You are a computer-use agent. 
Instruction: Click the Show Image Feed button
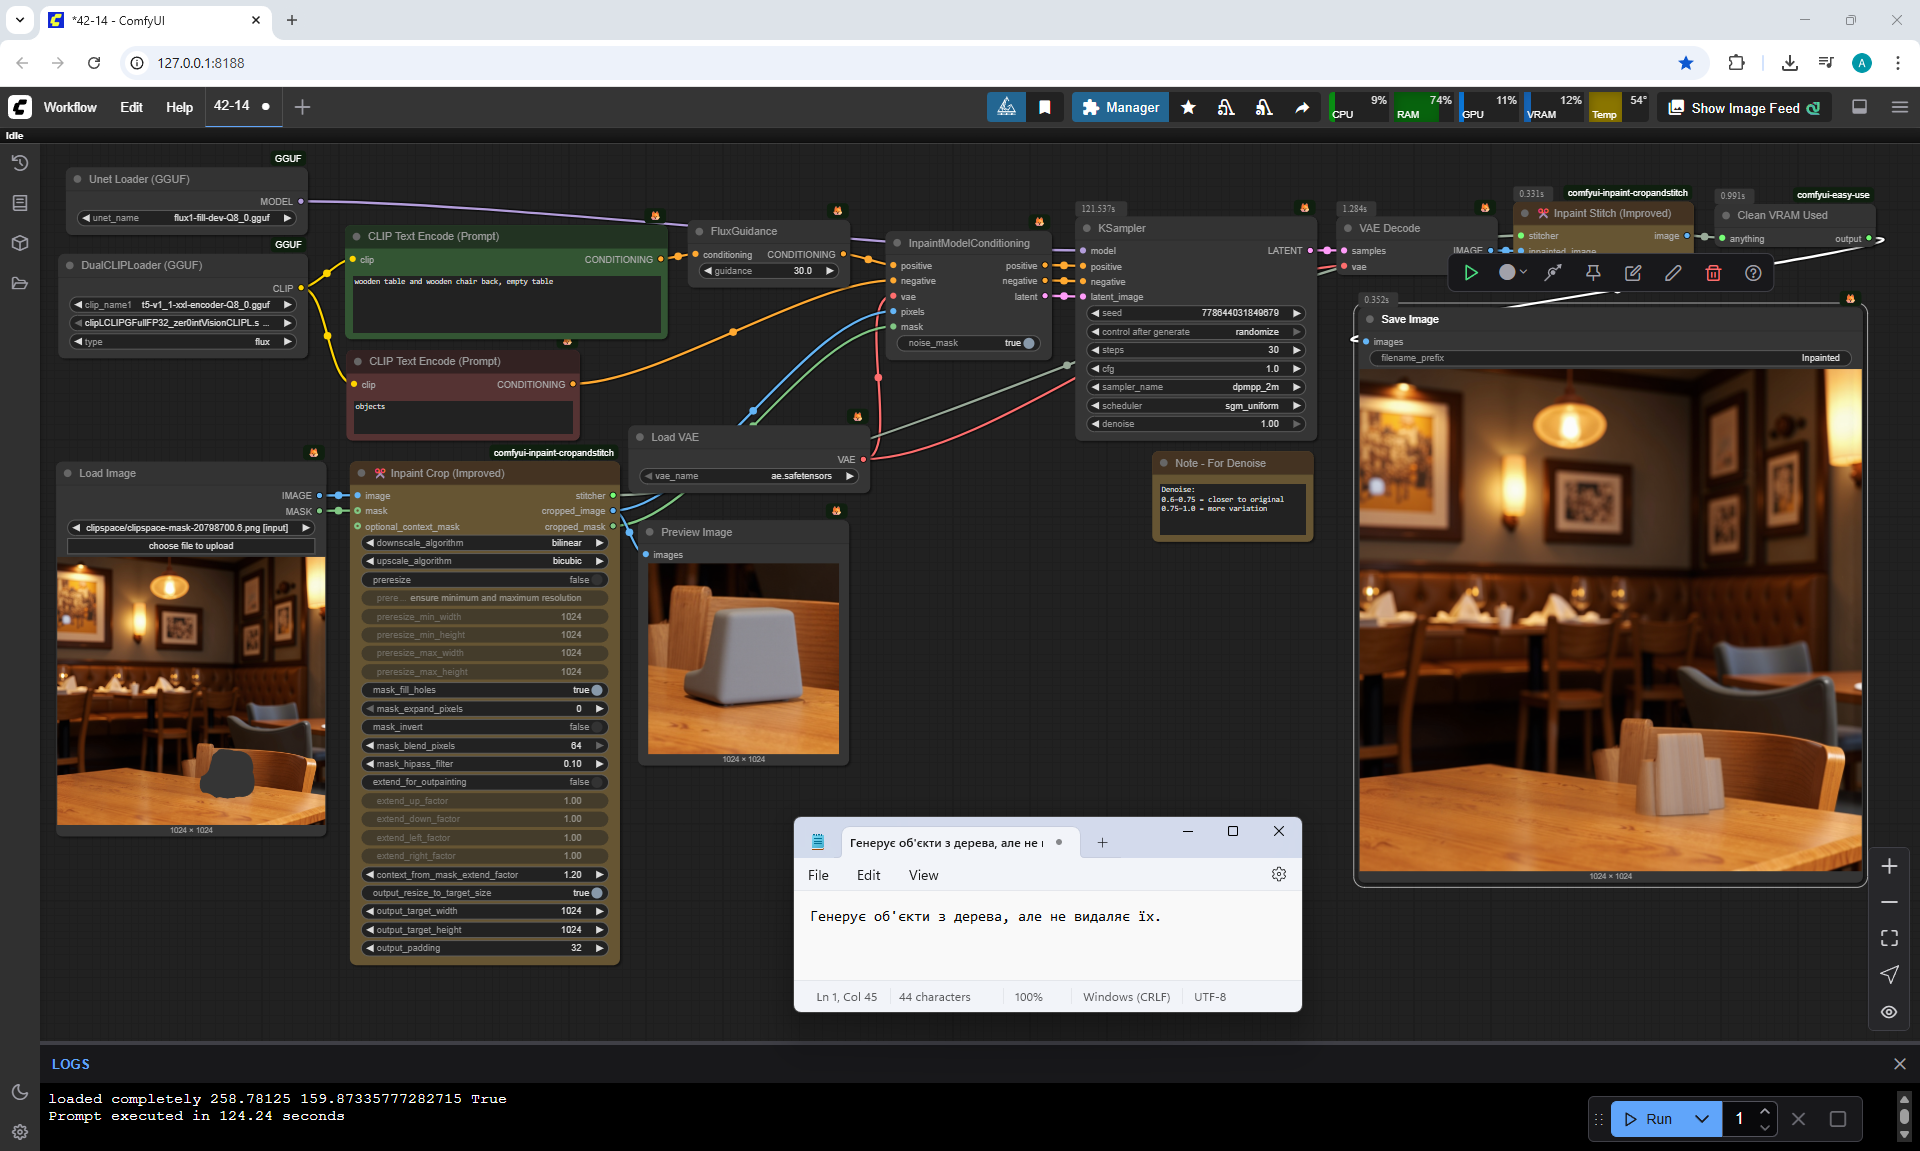coord(1744,107)
